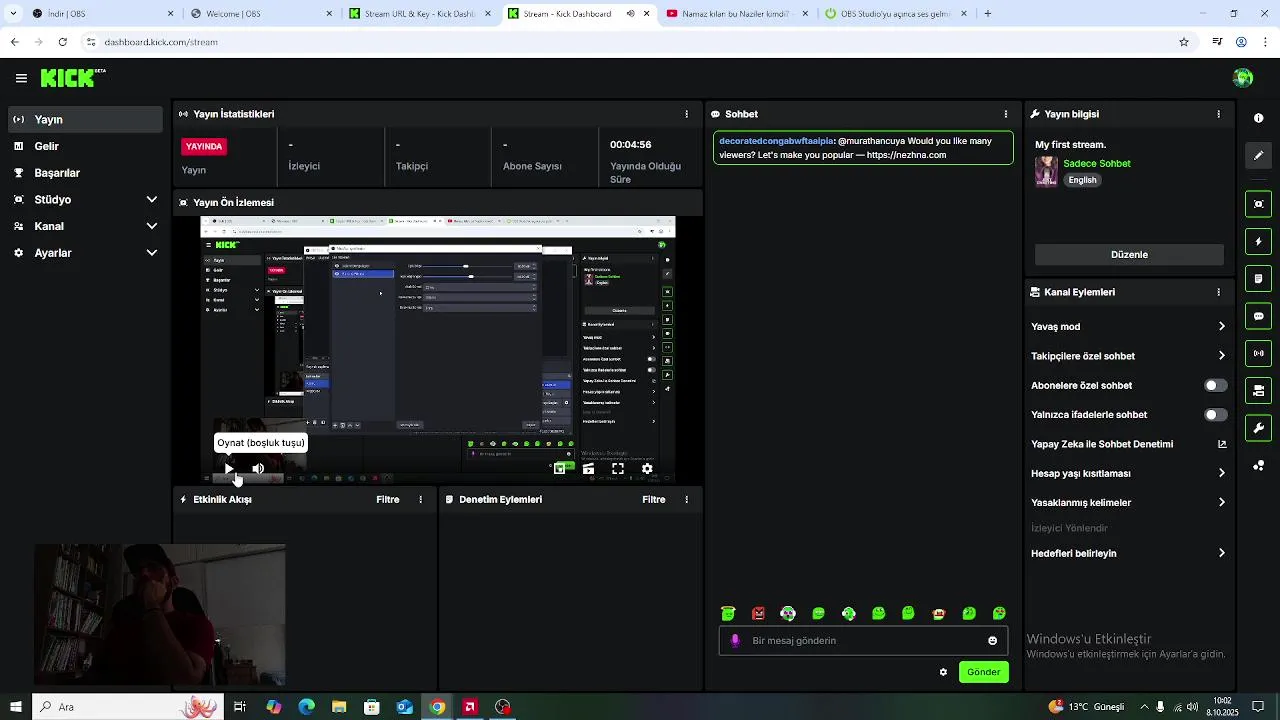The width and height of the screenshot is (1280, 720).
Task: Click the Düzenle button
Action: pyautogui.click(x=1129, y=254)
